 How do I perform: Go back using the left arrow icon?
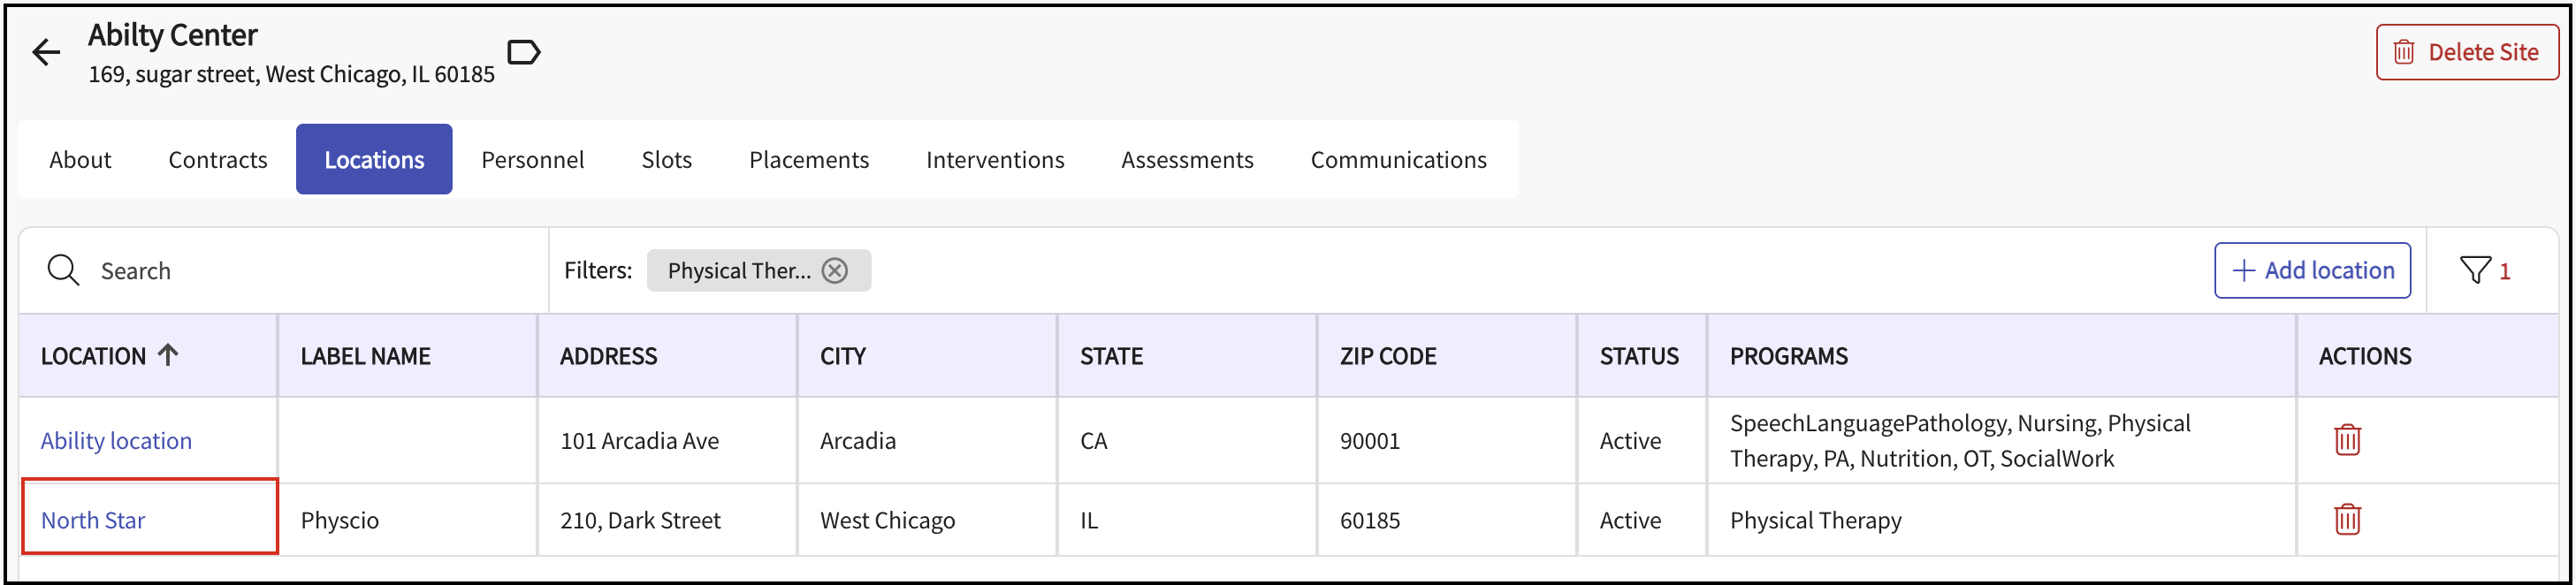coord(46,52)
